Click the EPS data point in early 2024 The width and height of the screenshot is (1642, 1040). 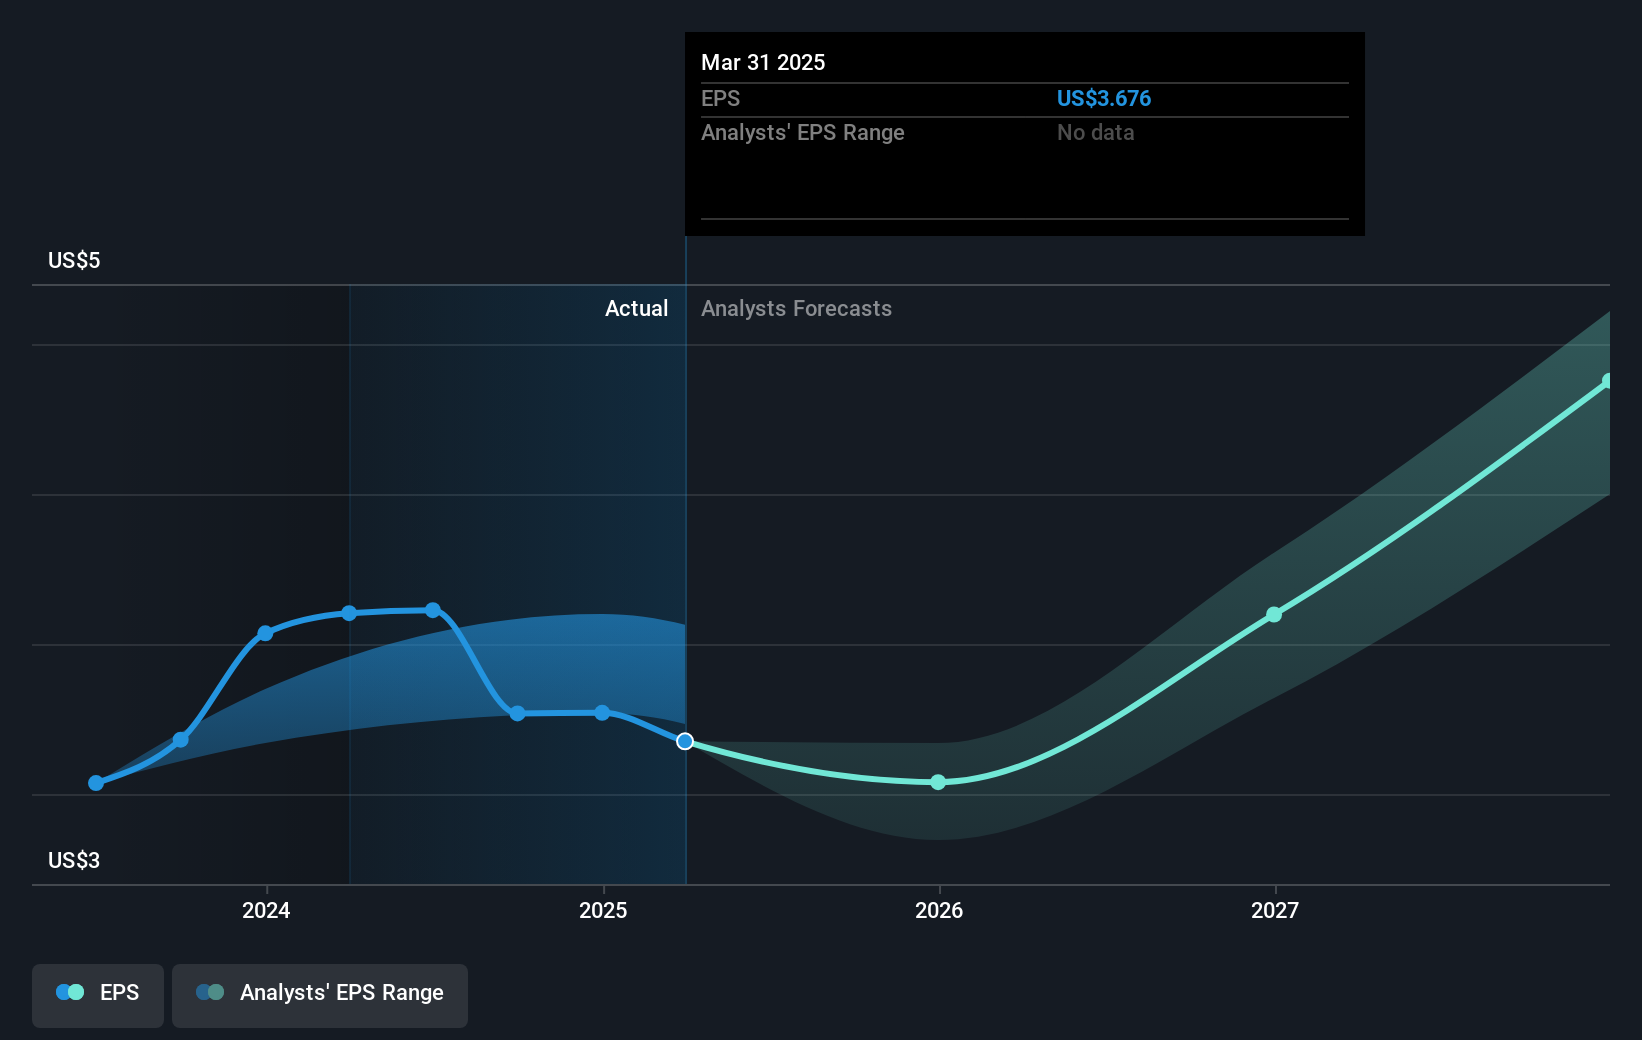[349, 613]
